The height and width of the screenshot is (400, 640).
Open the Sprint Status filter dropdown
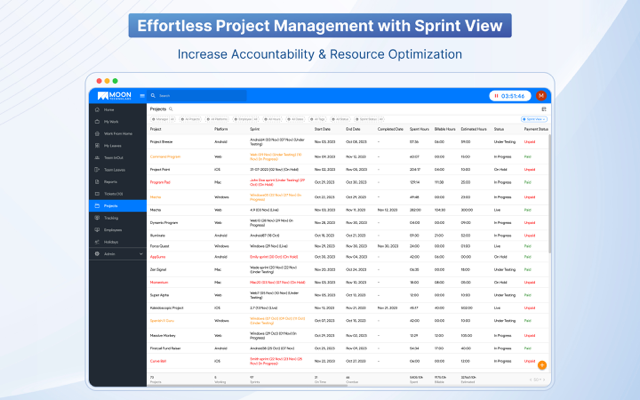pos(369,119)
